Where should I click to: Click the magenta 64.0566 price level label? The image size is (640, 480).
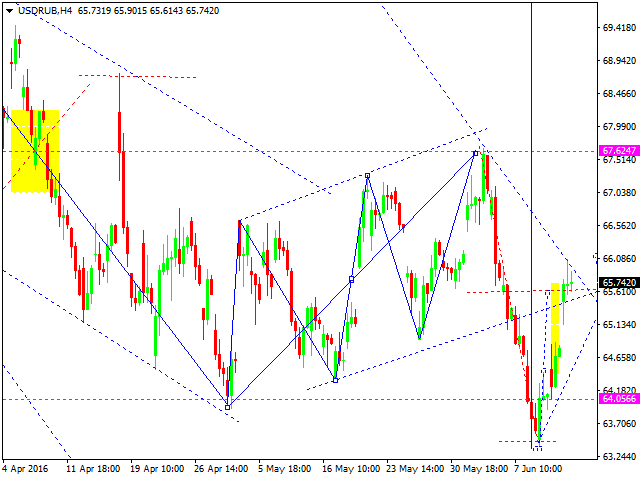619,399
